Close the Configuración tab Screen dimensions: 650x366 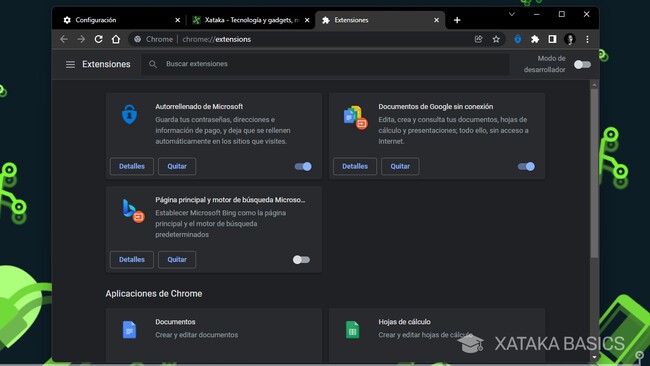pos(177,20)
